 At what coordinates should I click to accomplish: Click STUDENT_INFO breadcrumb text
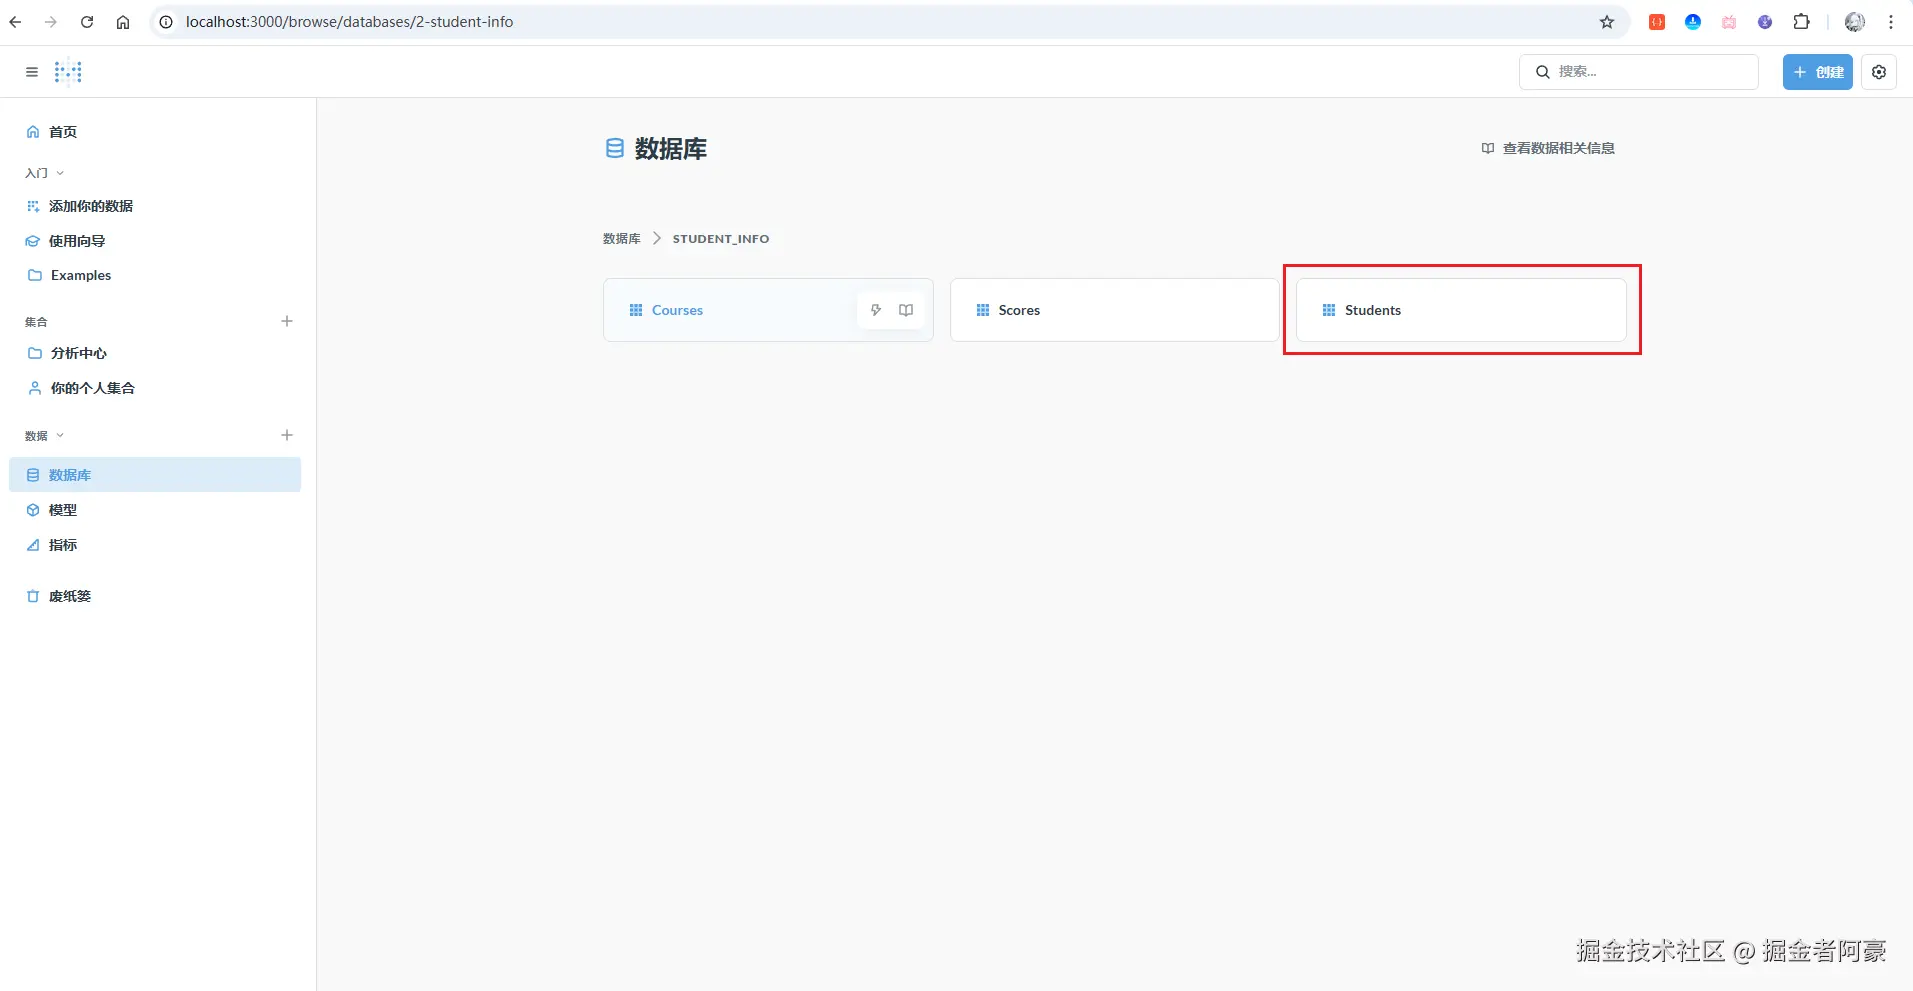point(721,239)
